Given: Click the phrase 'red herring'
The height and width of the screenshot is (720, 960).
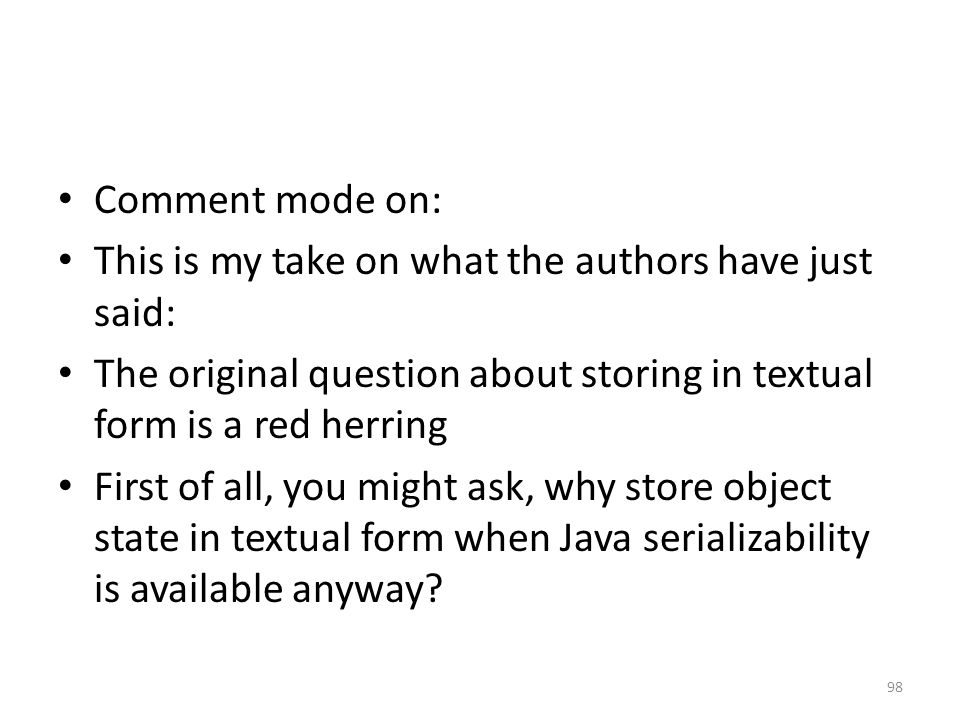Looking at the screenshot, I should [350, 426].
